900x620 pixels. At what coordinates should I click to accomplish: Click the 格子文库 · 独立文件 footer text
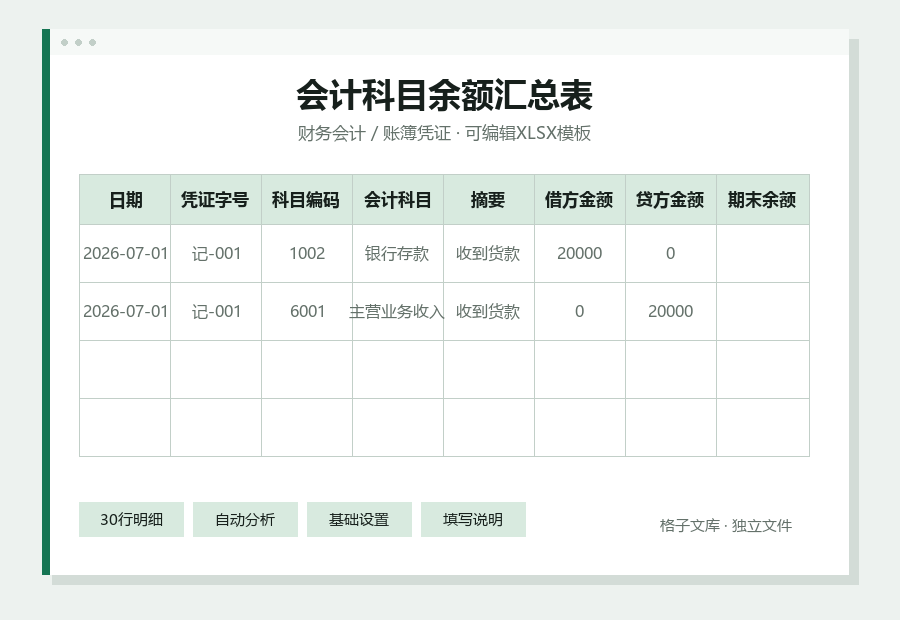pyautogui.click(x=726, y=525)
